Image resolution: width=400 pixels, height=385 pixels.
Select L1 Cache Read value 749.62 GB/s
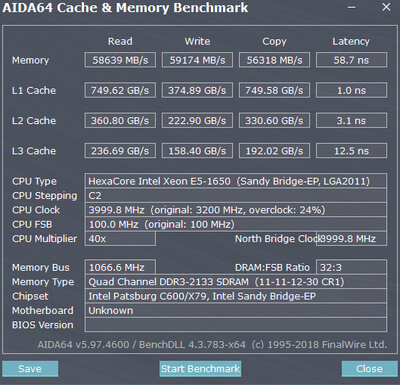(x=120, y=90)
